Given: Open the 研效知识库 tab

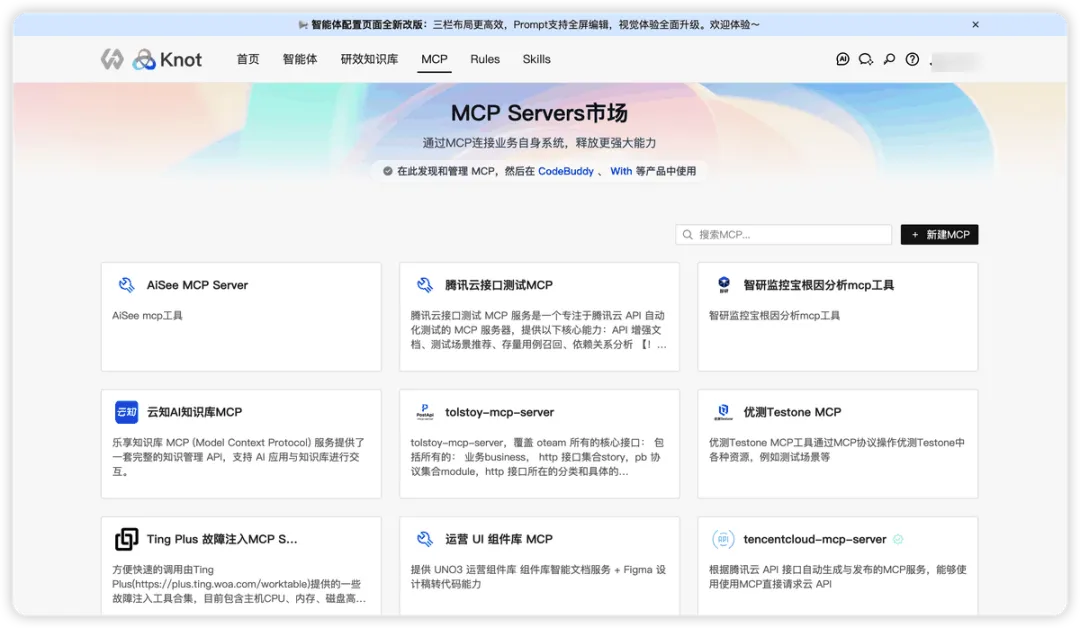Looking at the screenshot, I should coord(369,59).
